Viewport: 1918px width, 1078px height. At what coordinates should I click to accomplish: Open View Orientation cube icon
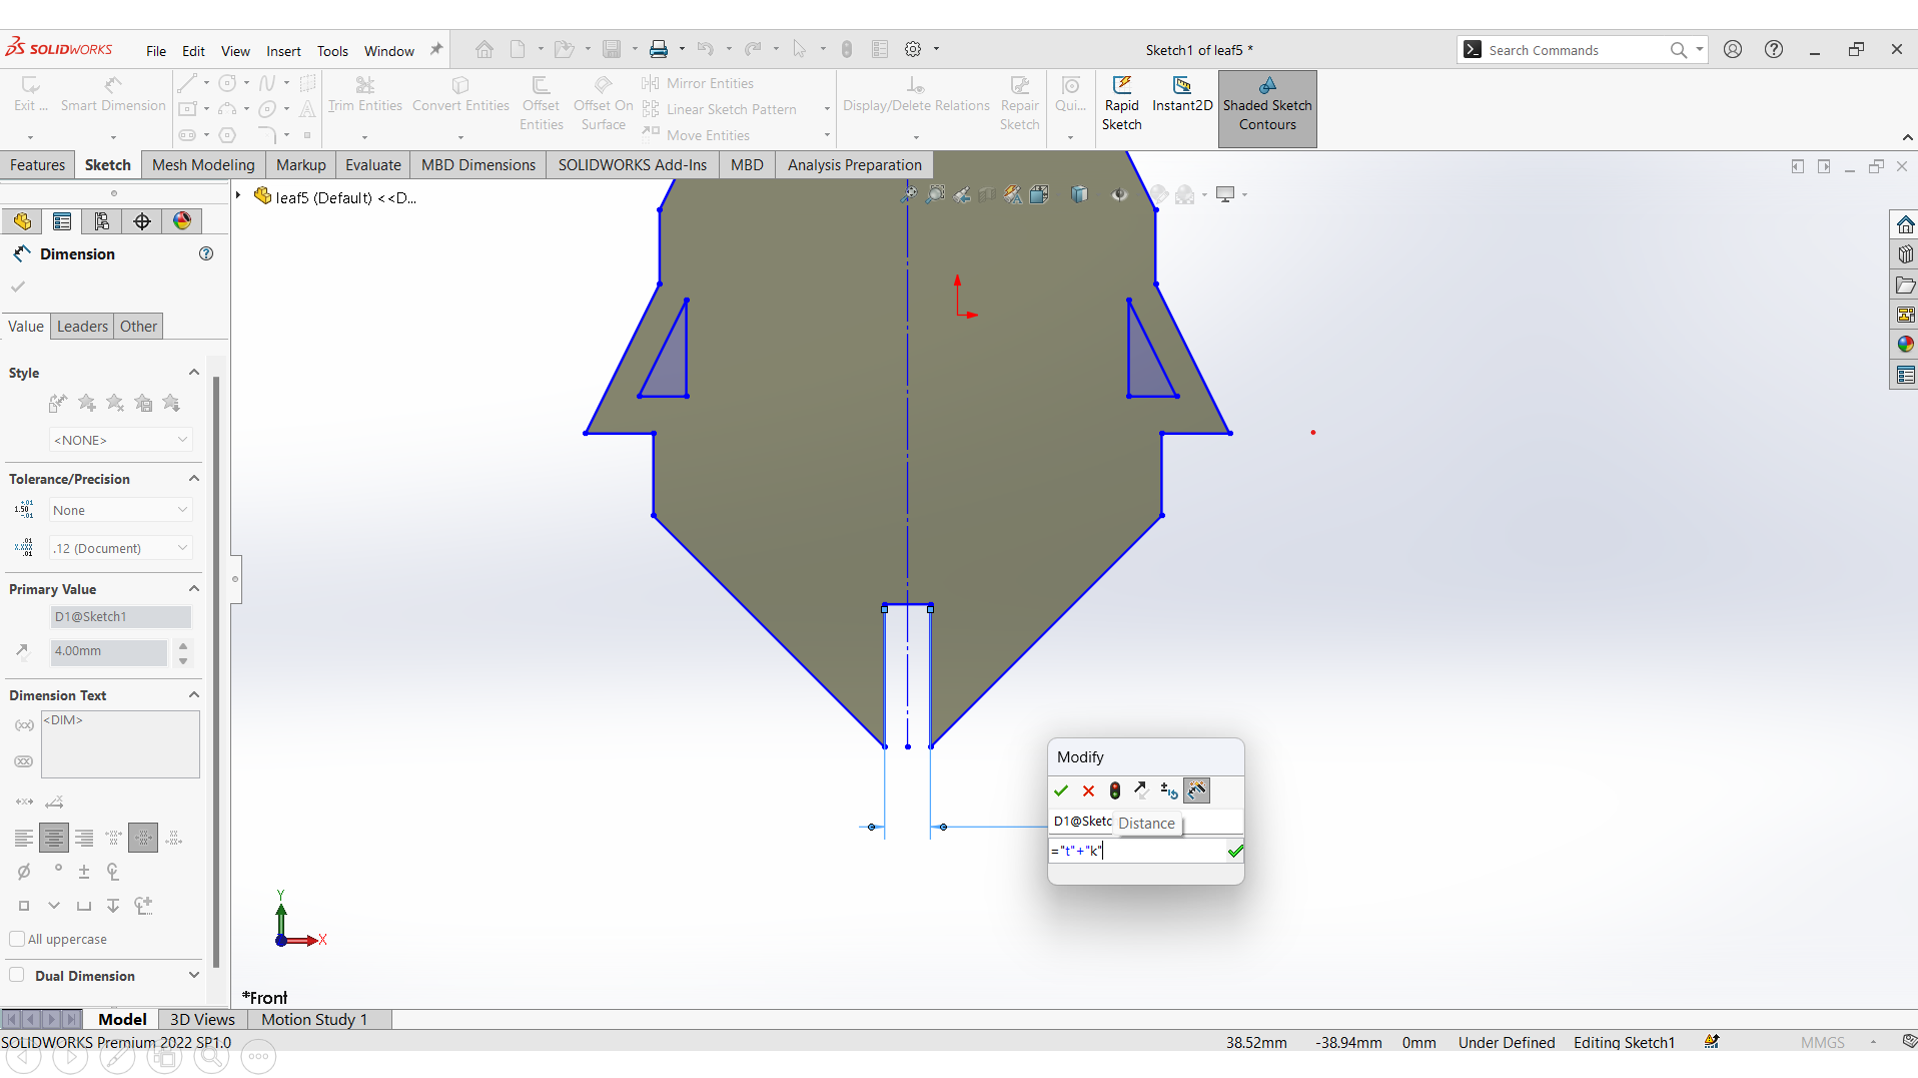(x=1040, y=194)
